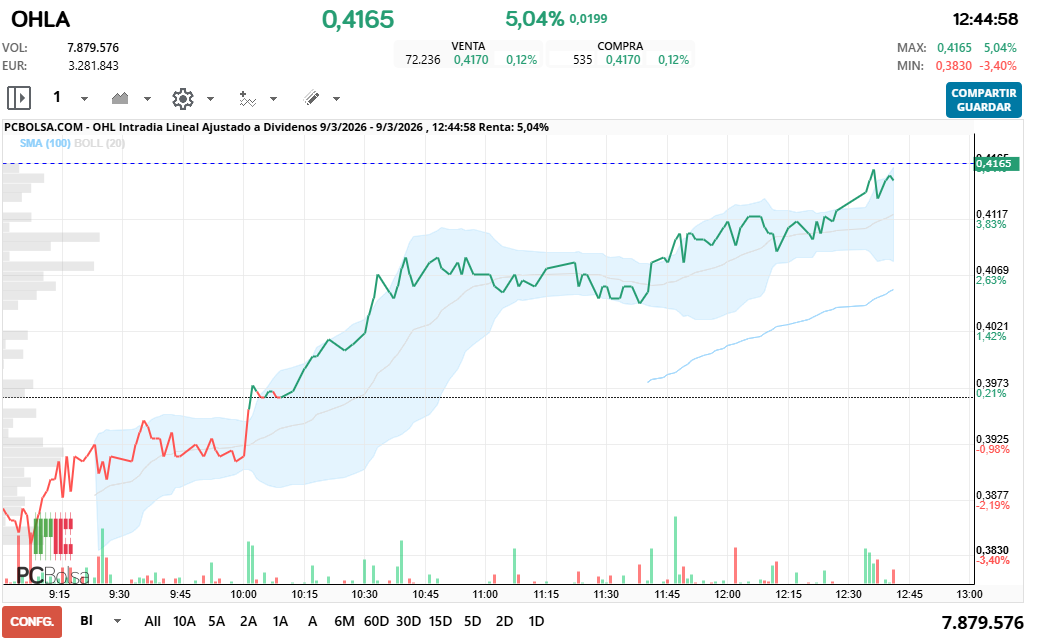Click the green current price label 0,4165

994,162
